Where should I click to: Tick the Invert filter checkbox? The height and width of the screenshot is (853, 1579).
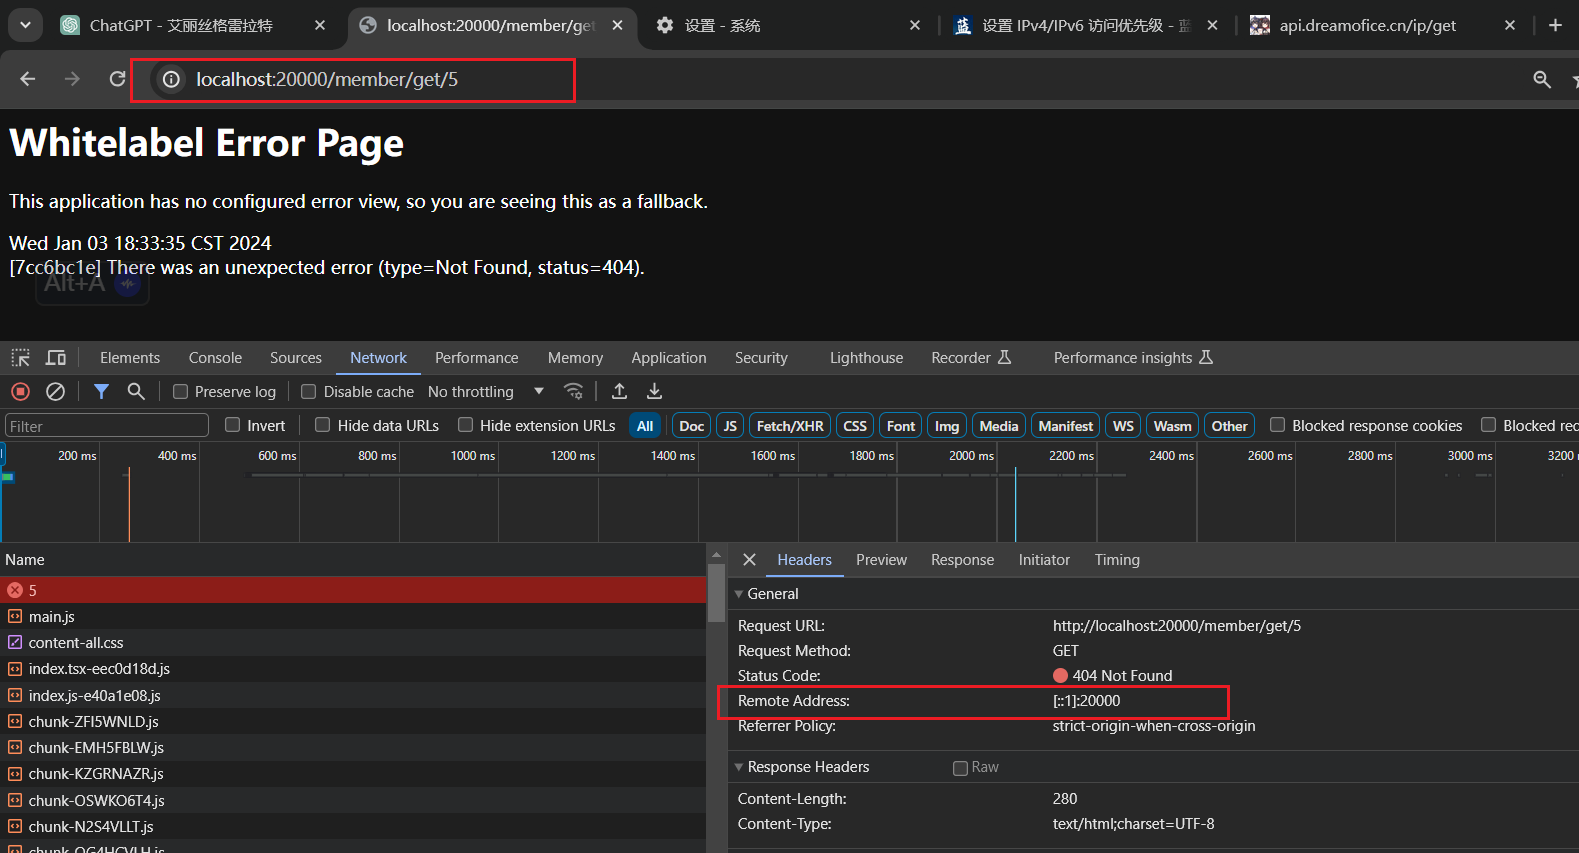[233, 425]
